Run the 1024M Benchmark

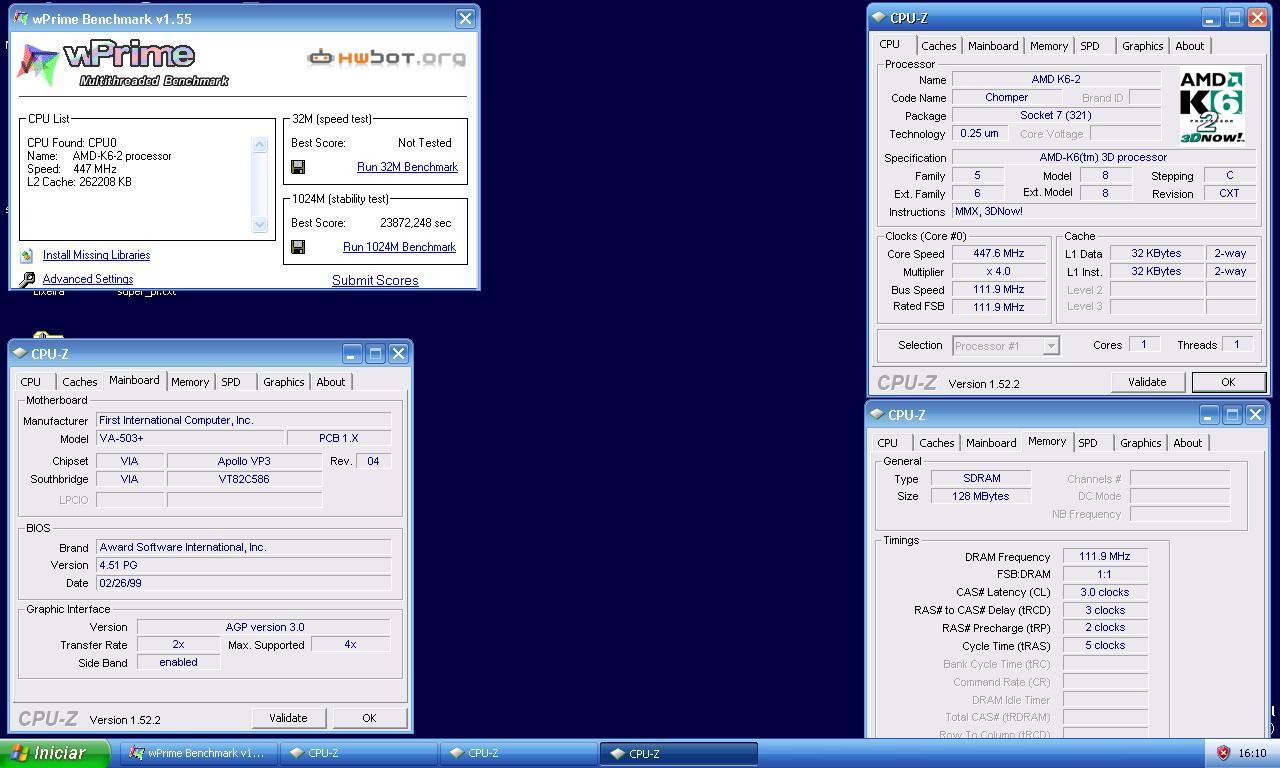click(x=399, y=247)
